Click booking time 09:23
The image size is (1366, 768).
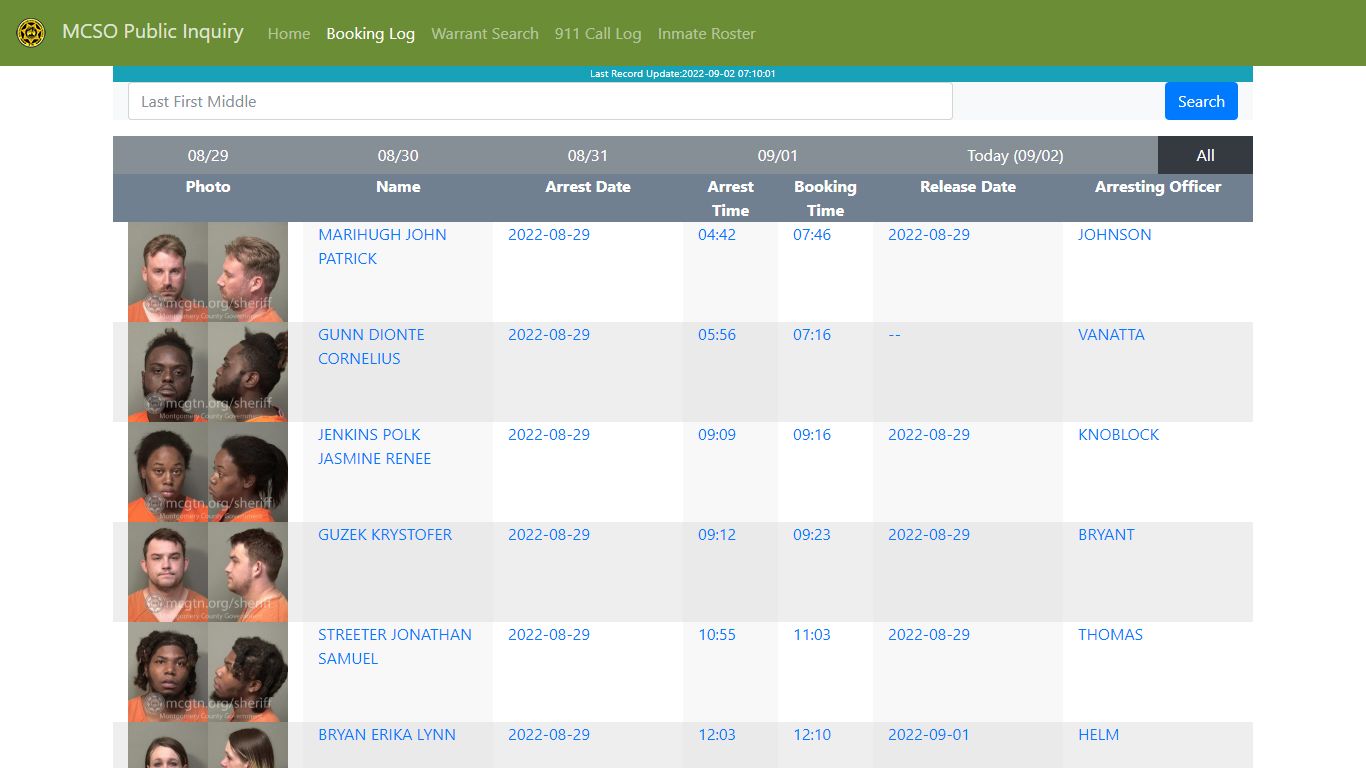[812, 534]
